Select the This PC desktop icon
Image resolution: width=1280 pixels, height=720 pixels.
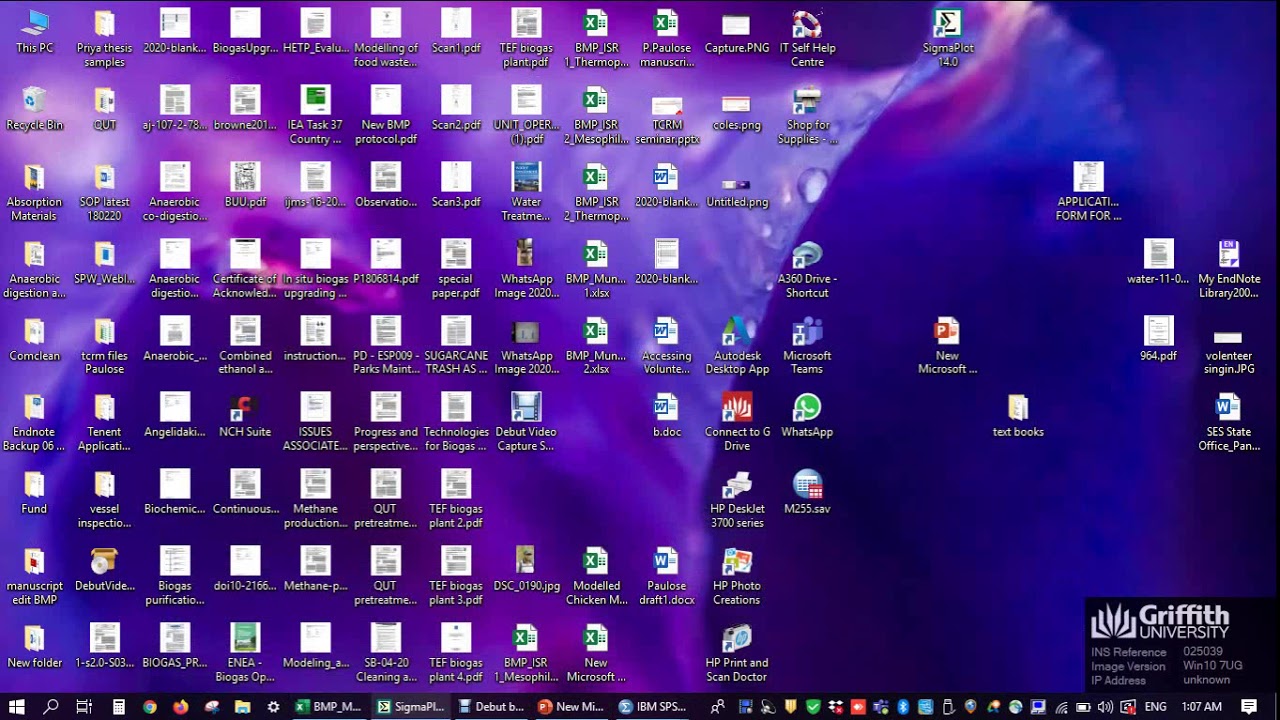pyautogui.click(x=35, y=32)
